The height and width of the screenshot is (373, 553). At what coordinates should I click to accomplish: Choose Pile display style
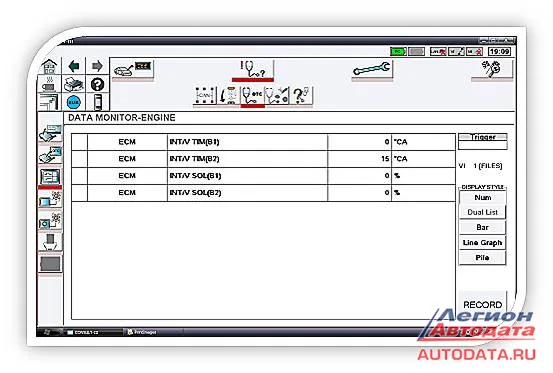point(482,258)
